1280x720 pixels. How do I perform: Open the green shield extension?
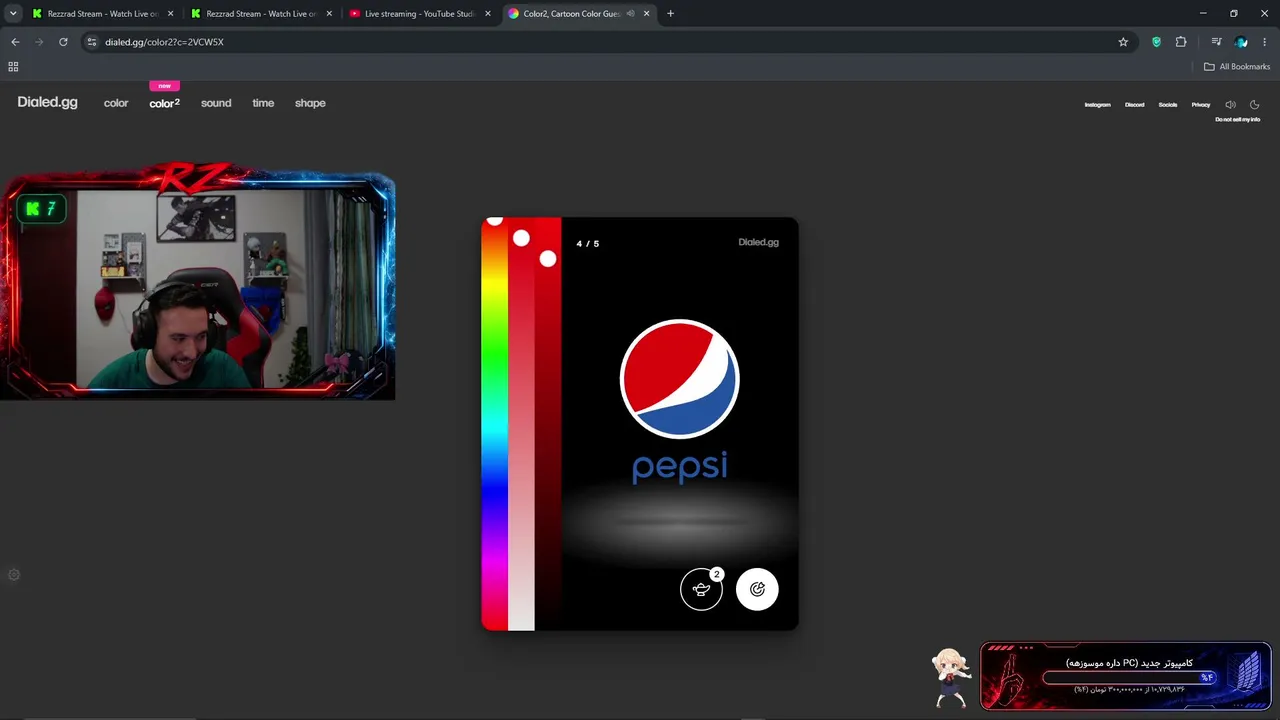[x=1157, y=42]
